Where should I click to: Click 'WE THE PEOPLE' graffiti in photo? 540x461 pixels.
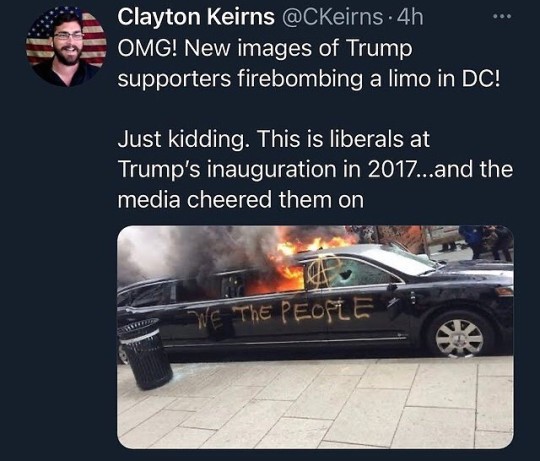[281, 312]
